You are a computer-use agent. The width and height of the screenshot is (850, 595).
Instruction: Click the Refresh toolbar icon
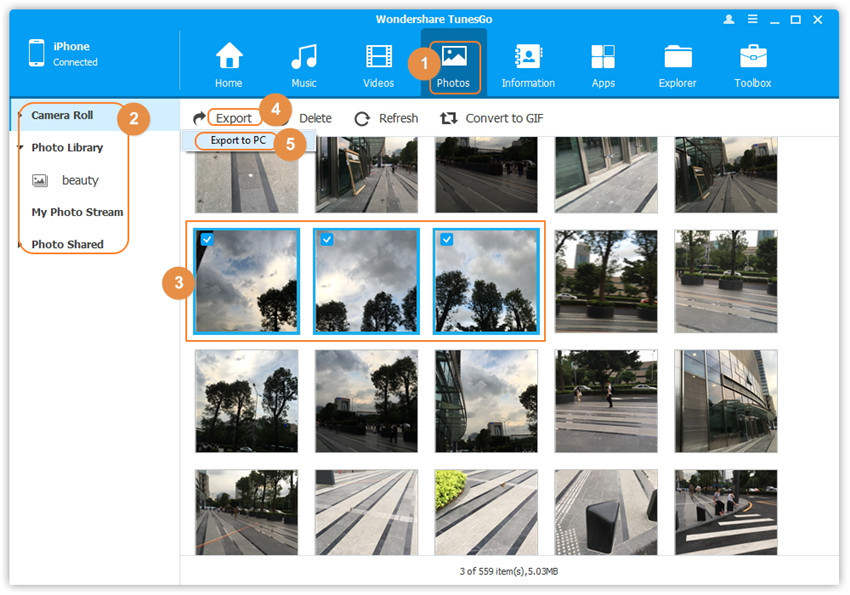[362, 118]
